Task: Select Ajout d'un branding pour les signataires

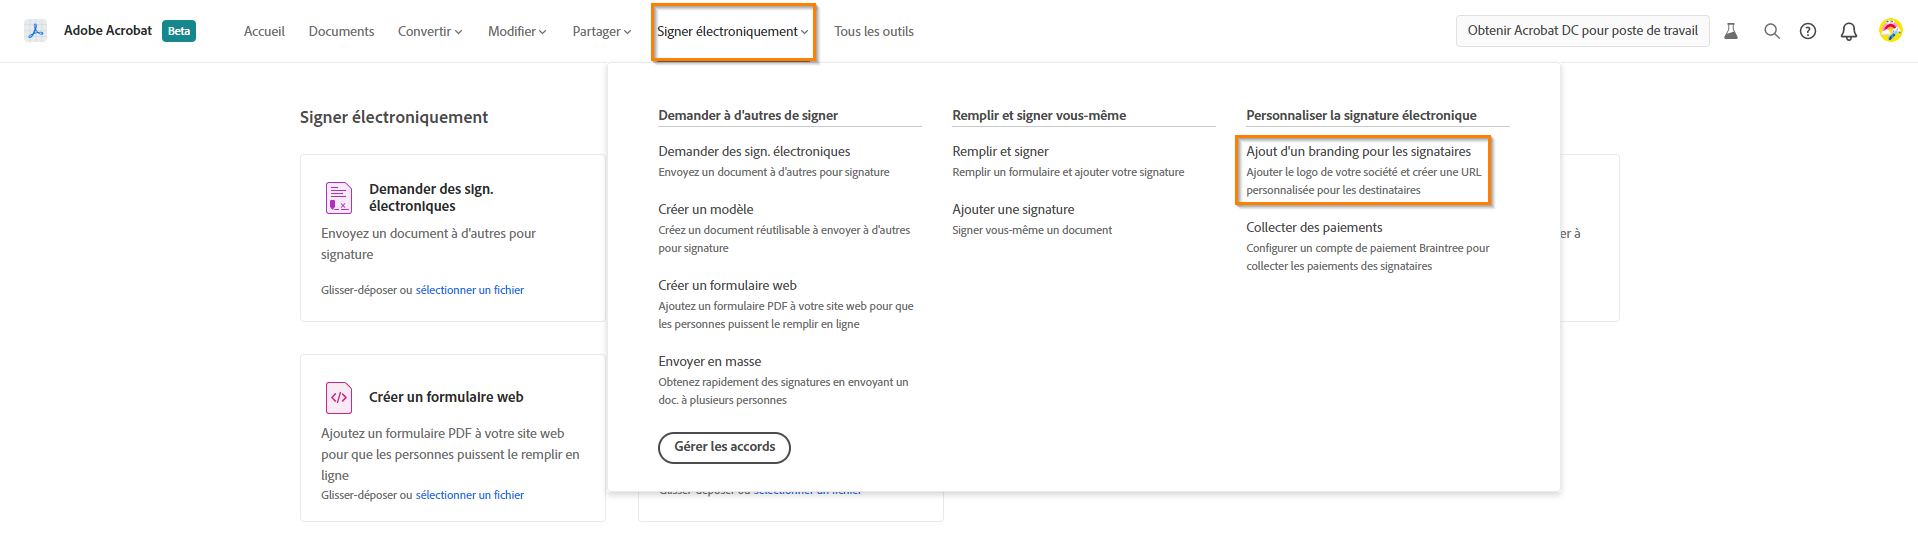Action: 1358,152
